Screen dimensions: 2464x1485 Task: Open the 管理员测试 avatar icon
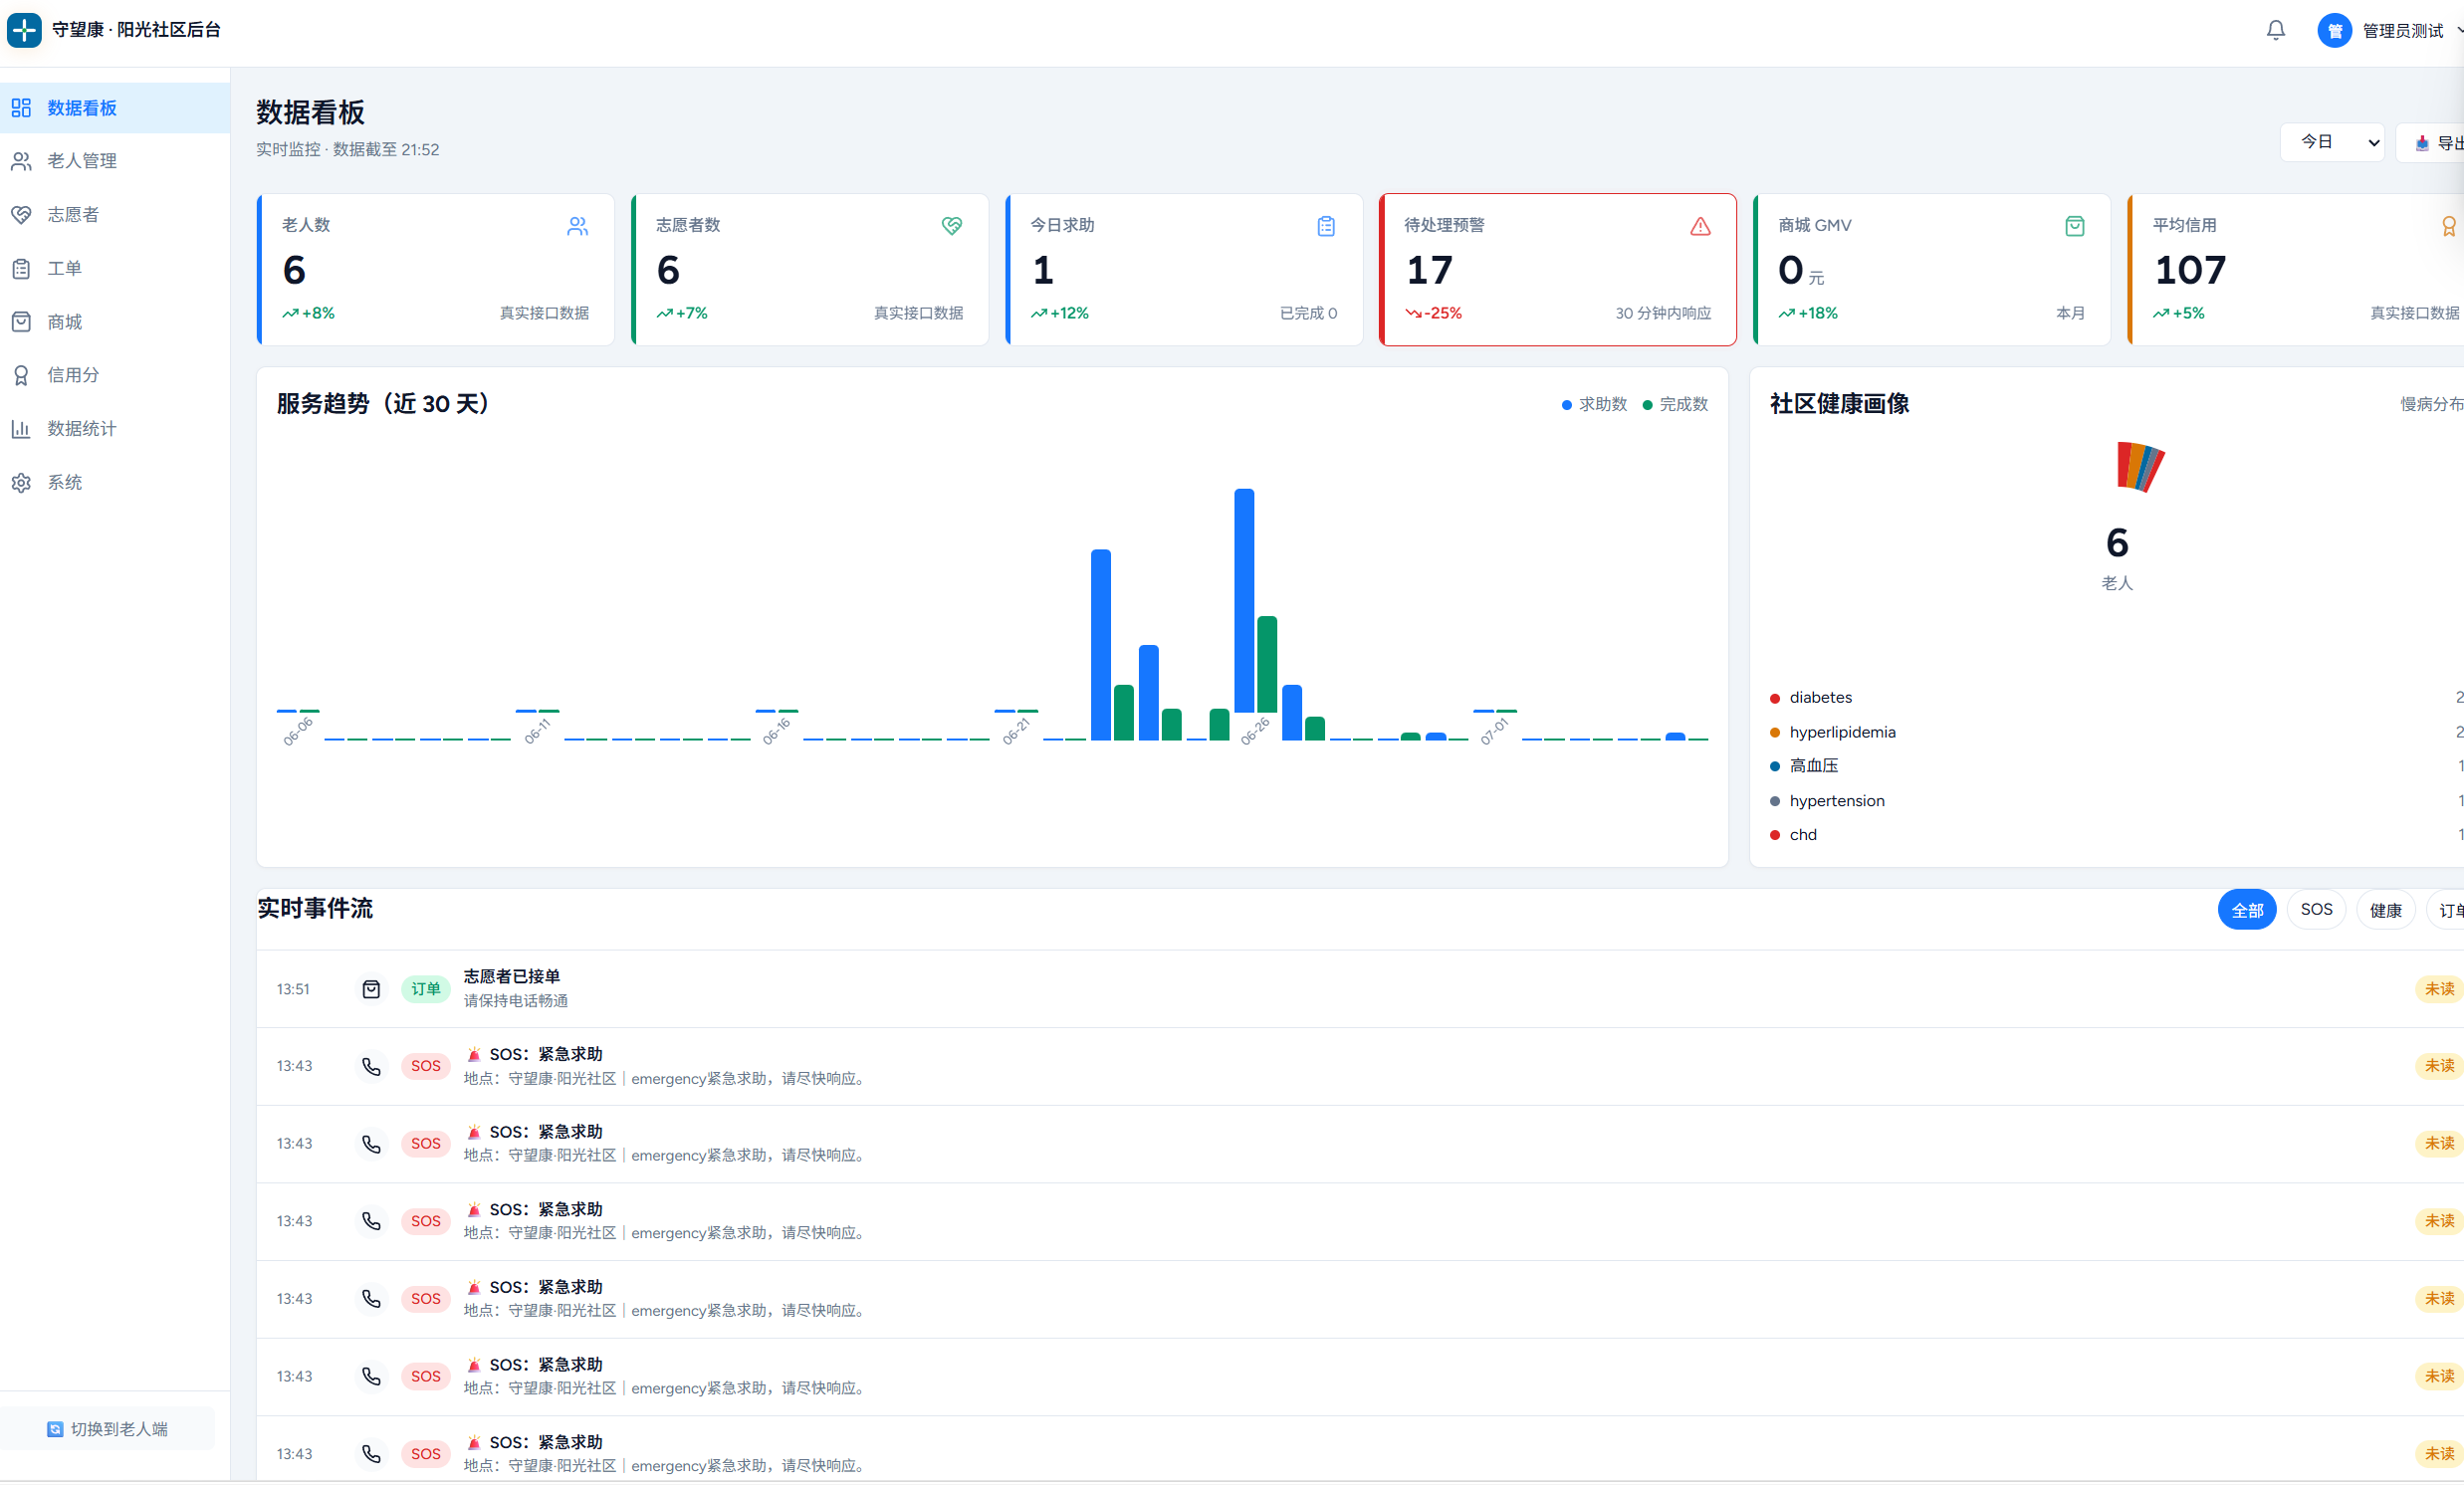[x=2334, y=31]
